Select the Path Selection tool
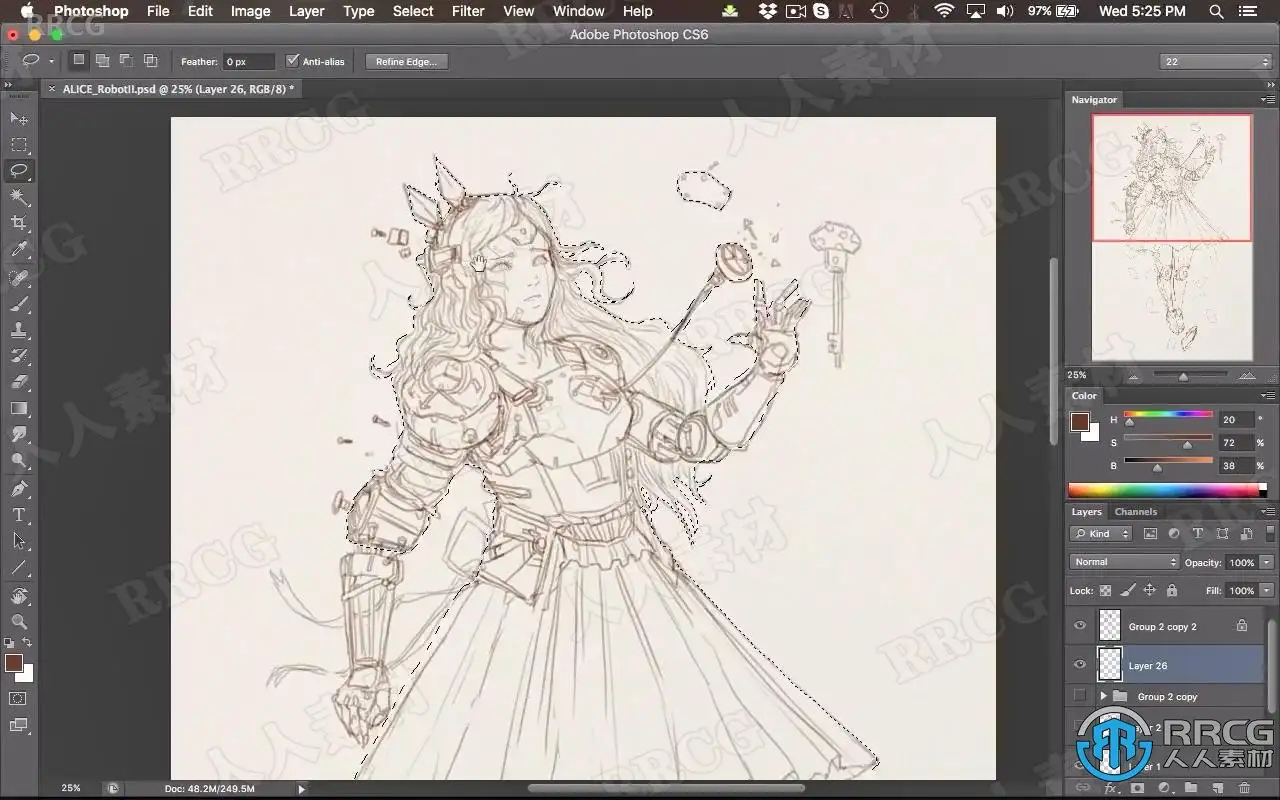The width and height of the screenshot is (1280, 800). 19,541
